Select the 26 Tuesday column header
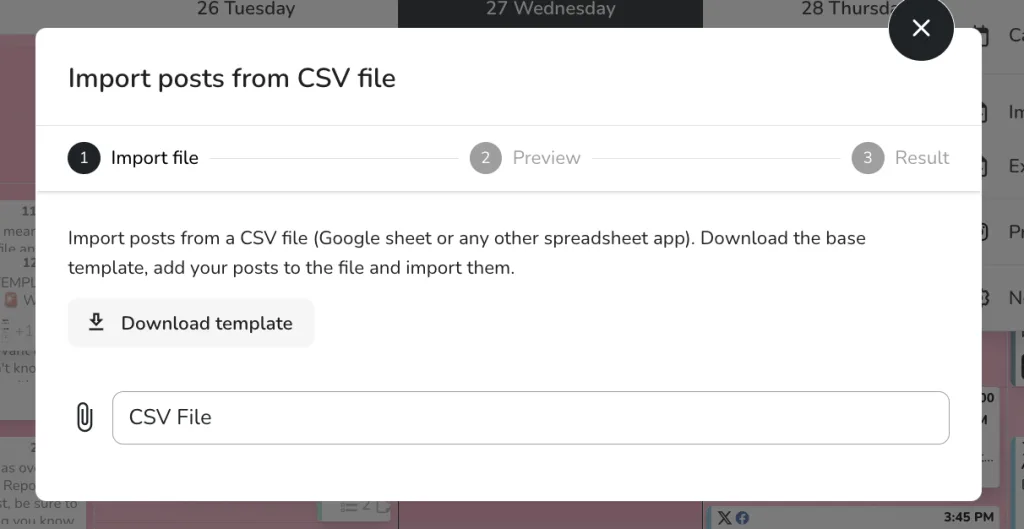The width and height of the screenshot is (1024, 529). [x=246, y=9]
